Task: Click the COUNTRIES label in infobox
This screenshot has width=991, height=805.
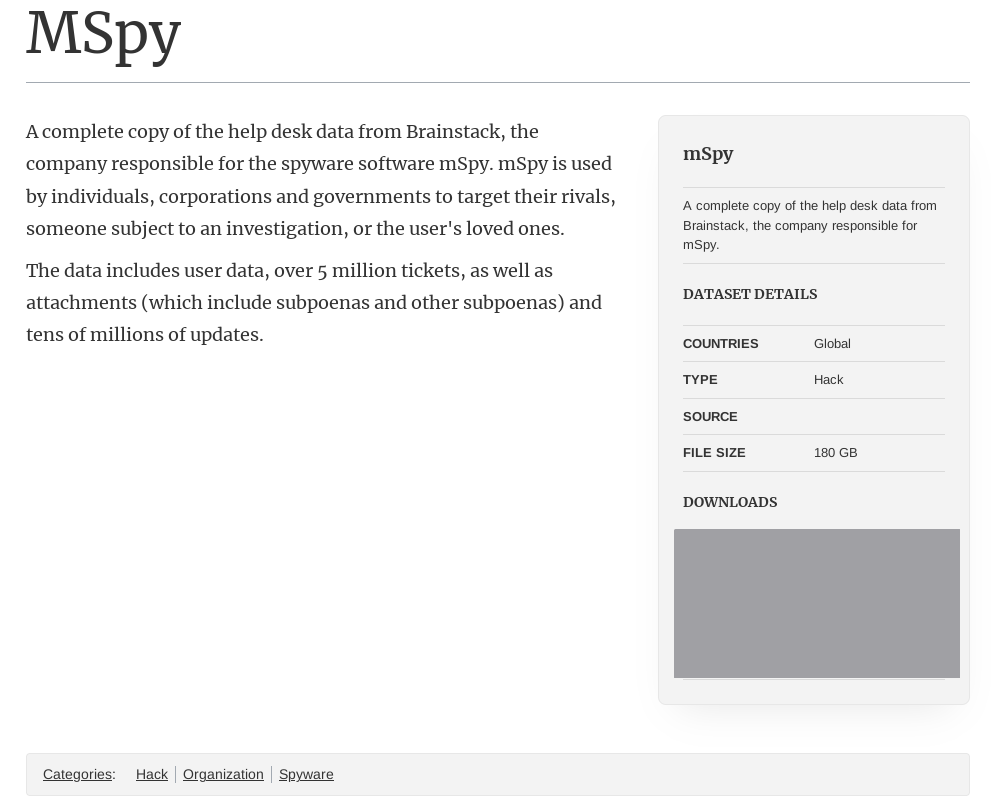Action: coord(720,344)
